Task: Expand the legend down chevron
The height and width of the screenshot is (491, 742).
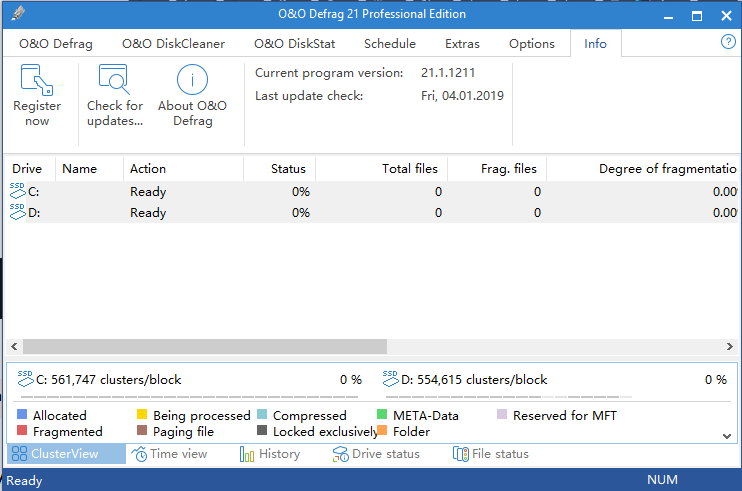Action: tap(727, 436)
